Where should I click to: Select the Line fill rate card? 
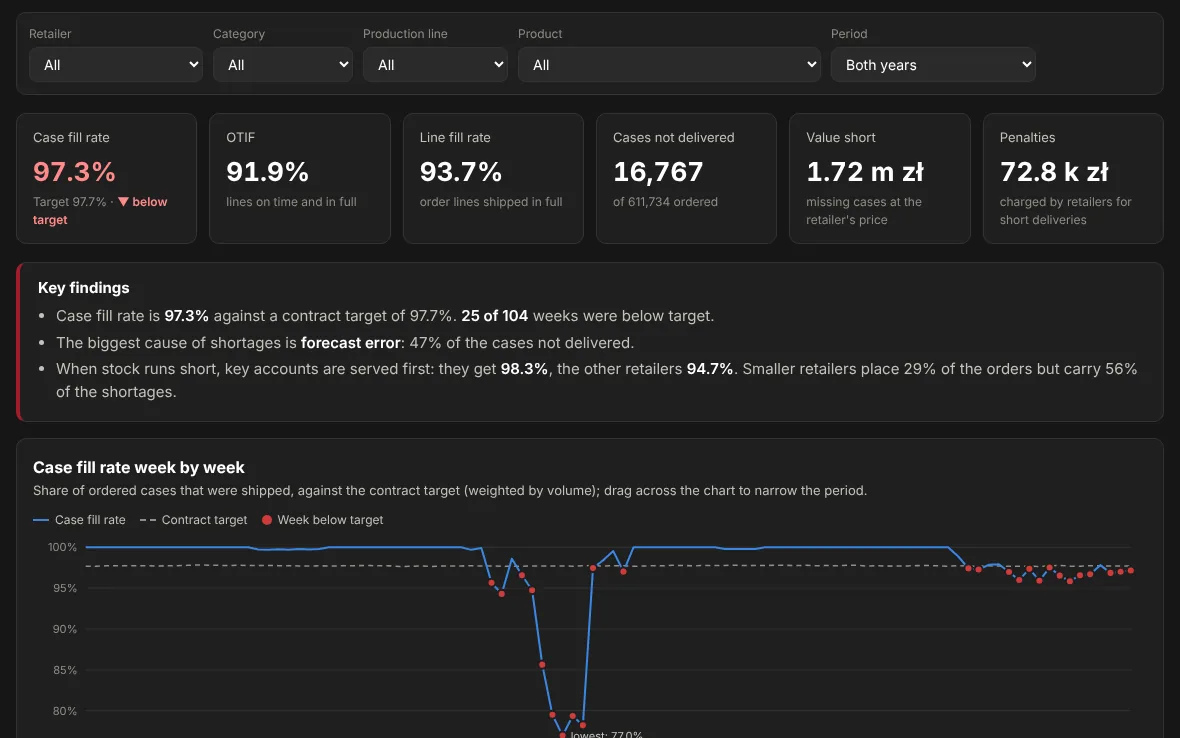[493, 178]
